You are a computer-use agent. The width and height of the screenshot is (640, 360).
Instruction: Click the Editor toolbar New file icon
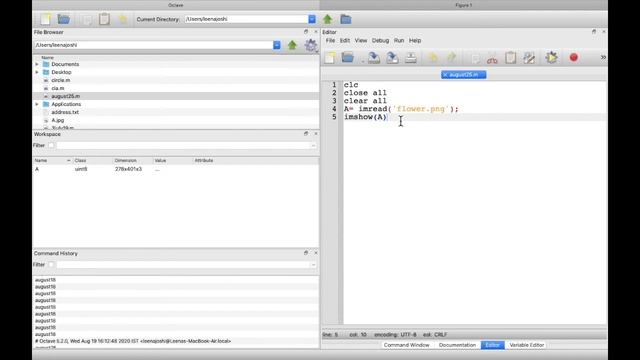(x=330, y=58)
